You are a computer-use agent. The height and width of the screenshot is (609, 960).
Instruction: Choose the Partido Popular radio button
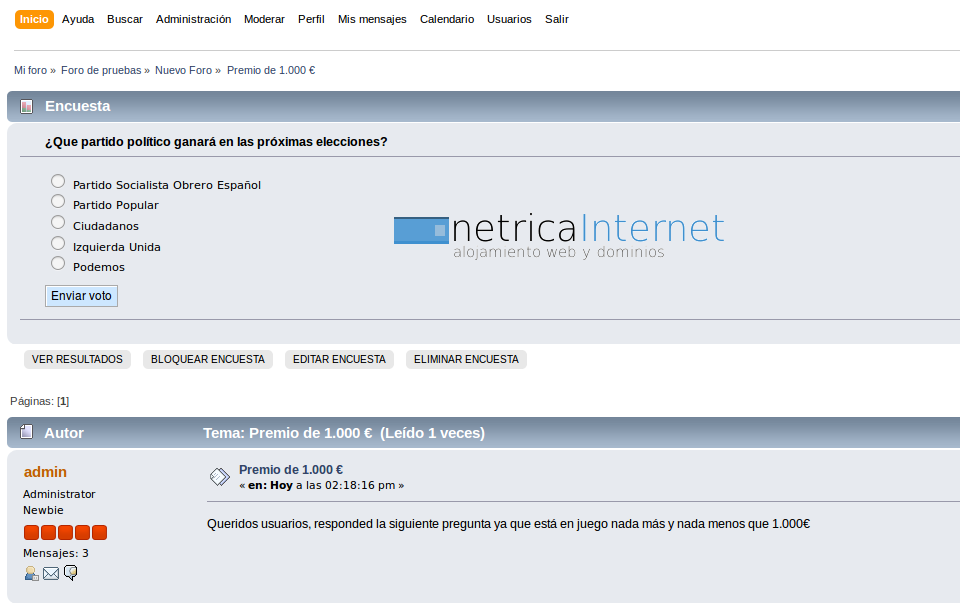pos(58,202)
